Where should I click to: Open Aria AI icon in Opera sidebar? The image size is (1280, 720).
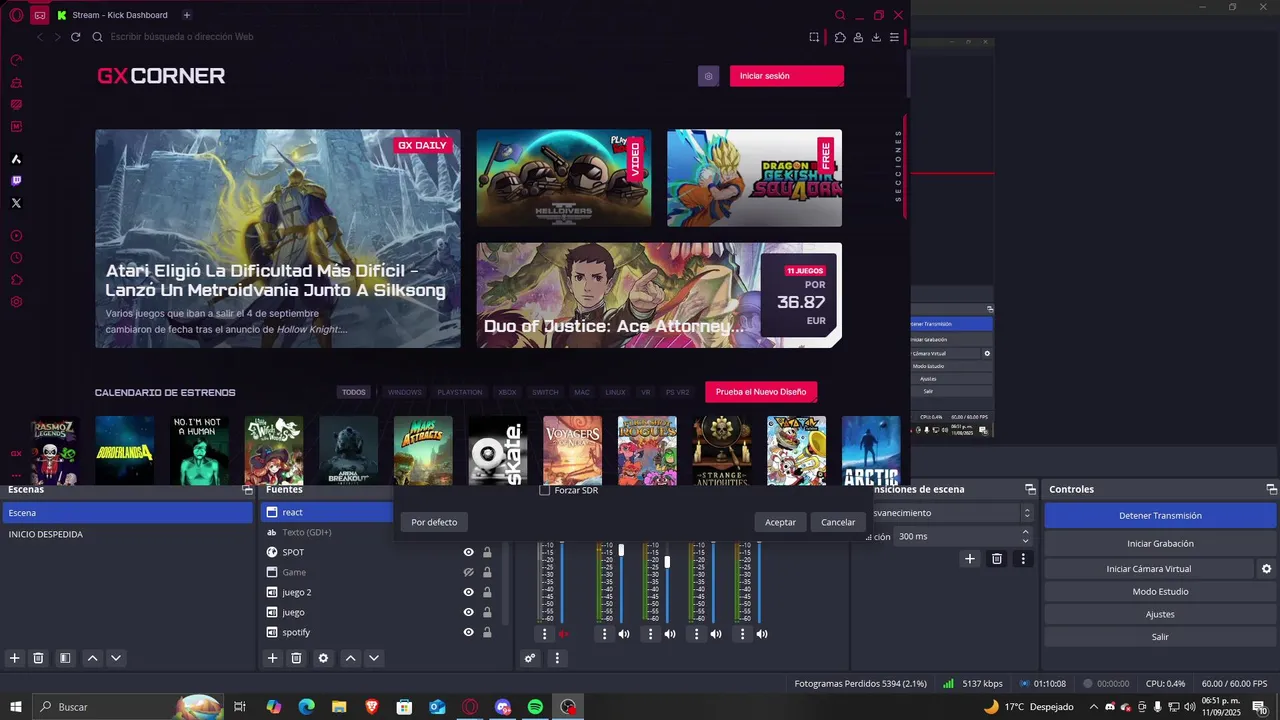click(16, 159)
